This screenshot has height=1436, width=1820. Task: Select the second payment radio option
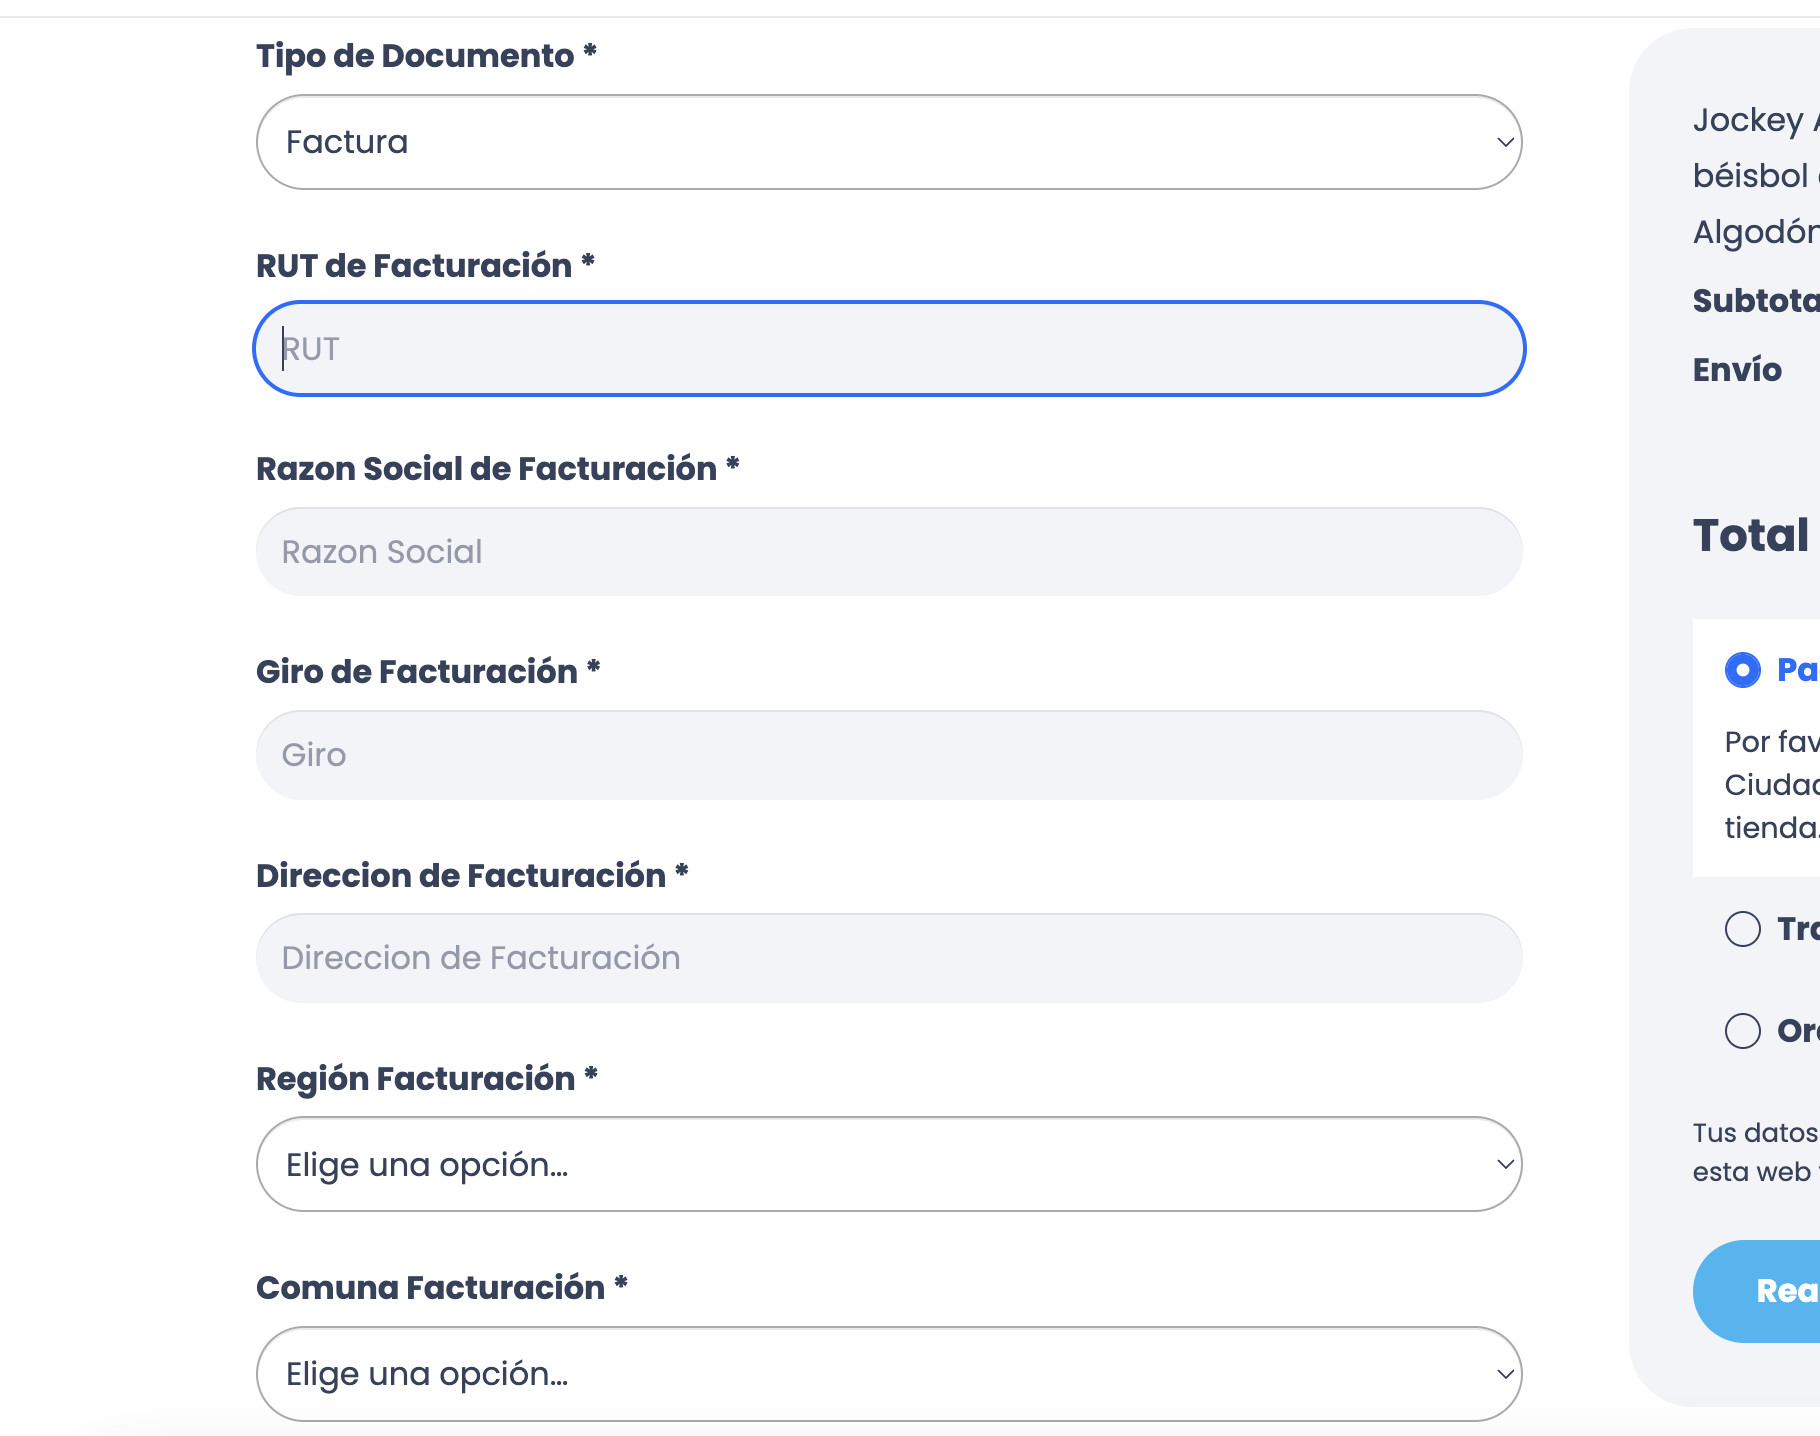point(1742,929)
